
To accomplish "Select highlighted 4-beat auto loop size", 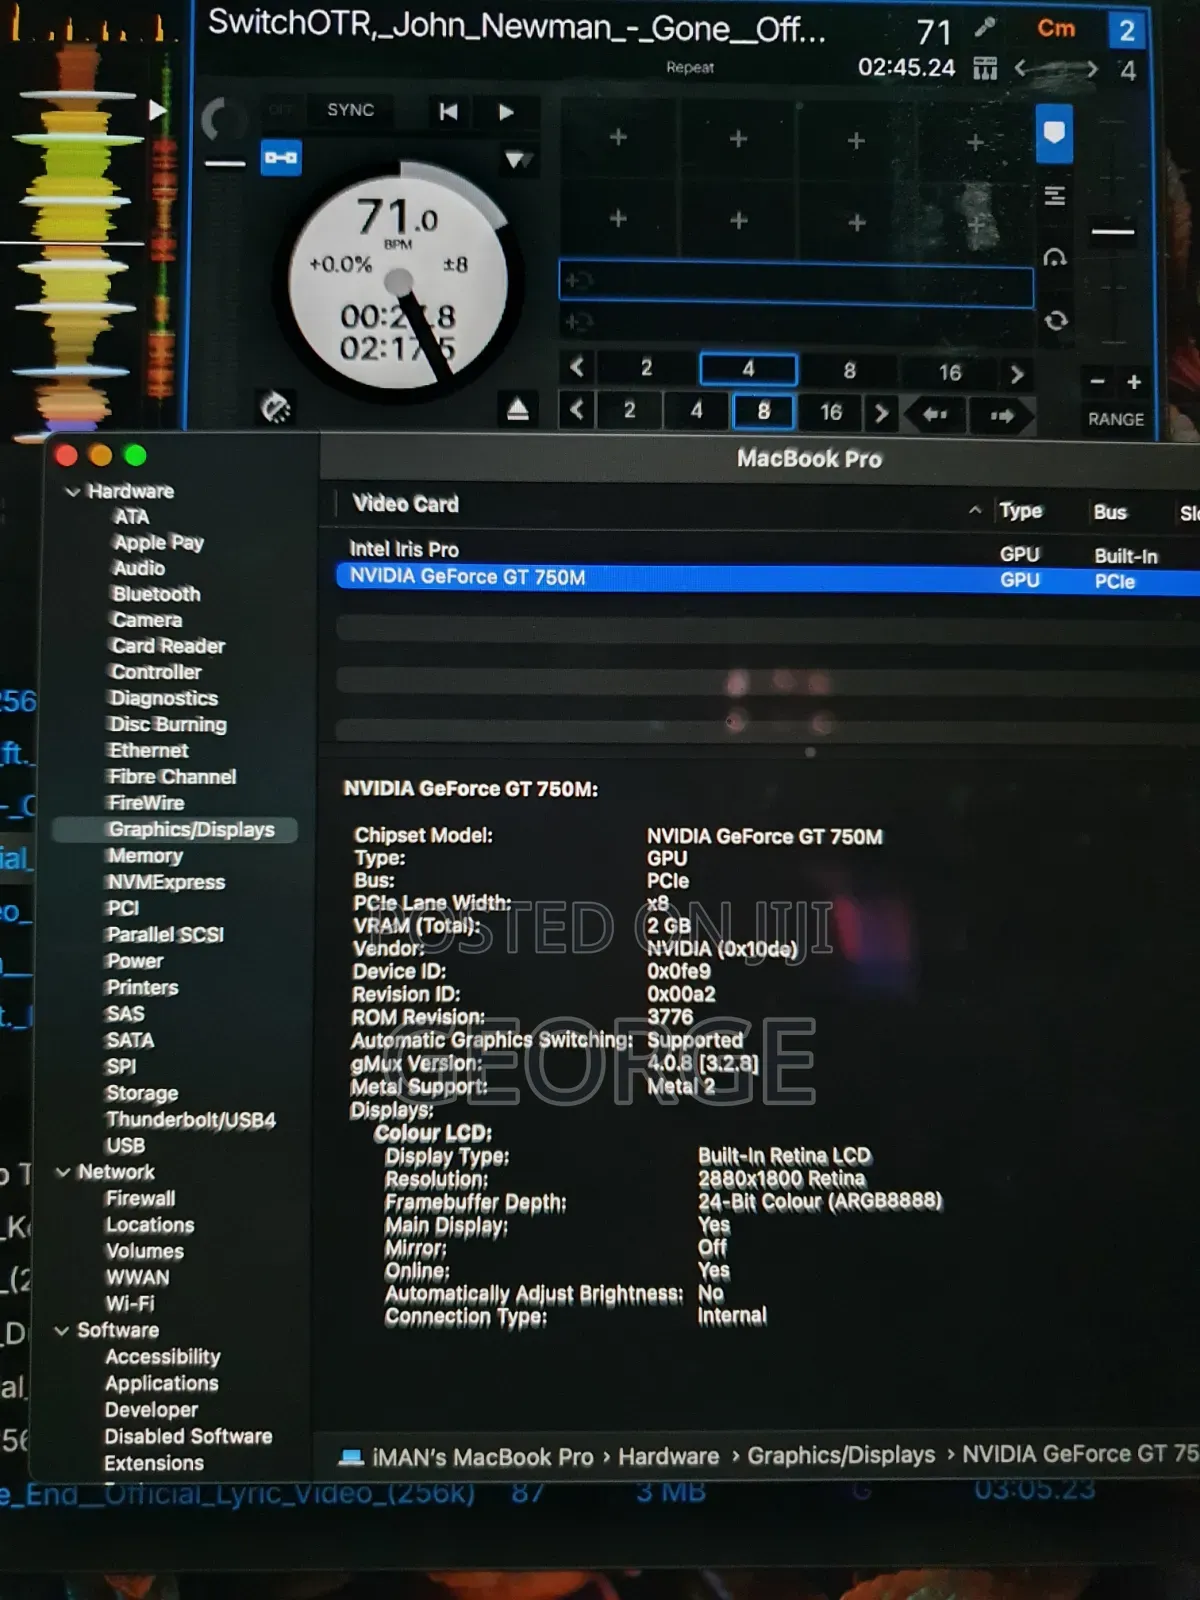I will (x=748, y=369).
